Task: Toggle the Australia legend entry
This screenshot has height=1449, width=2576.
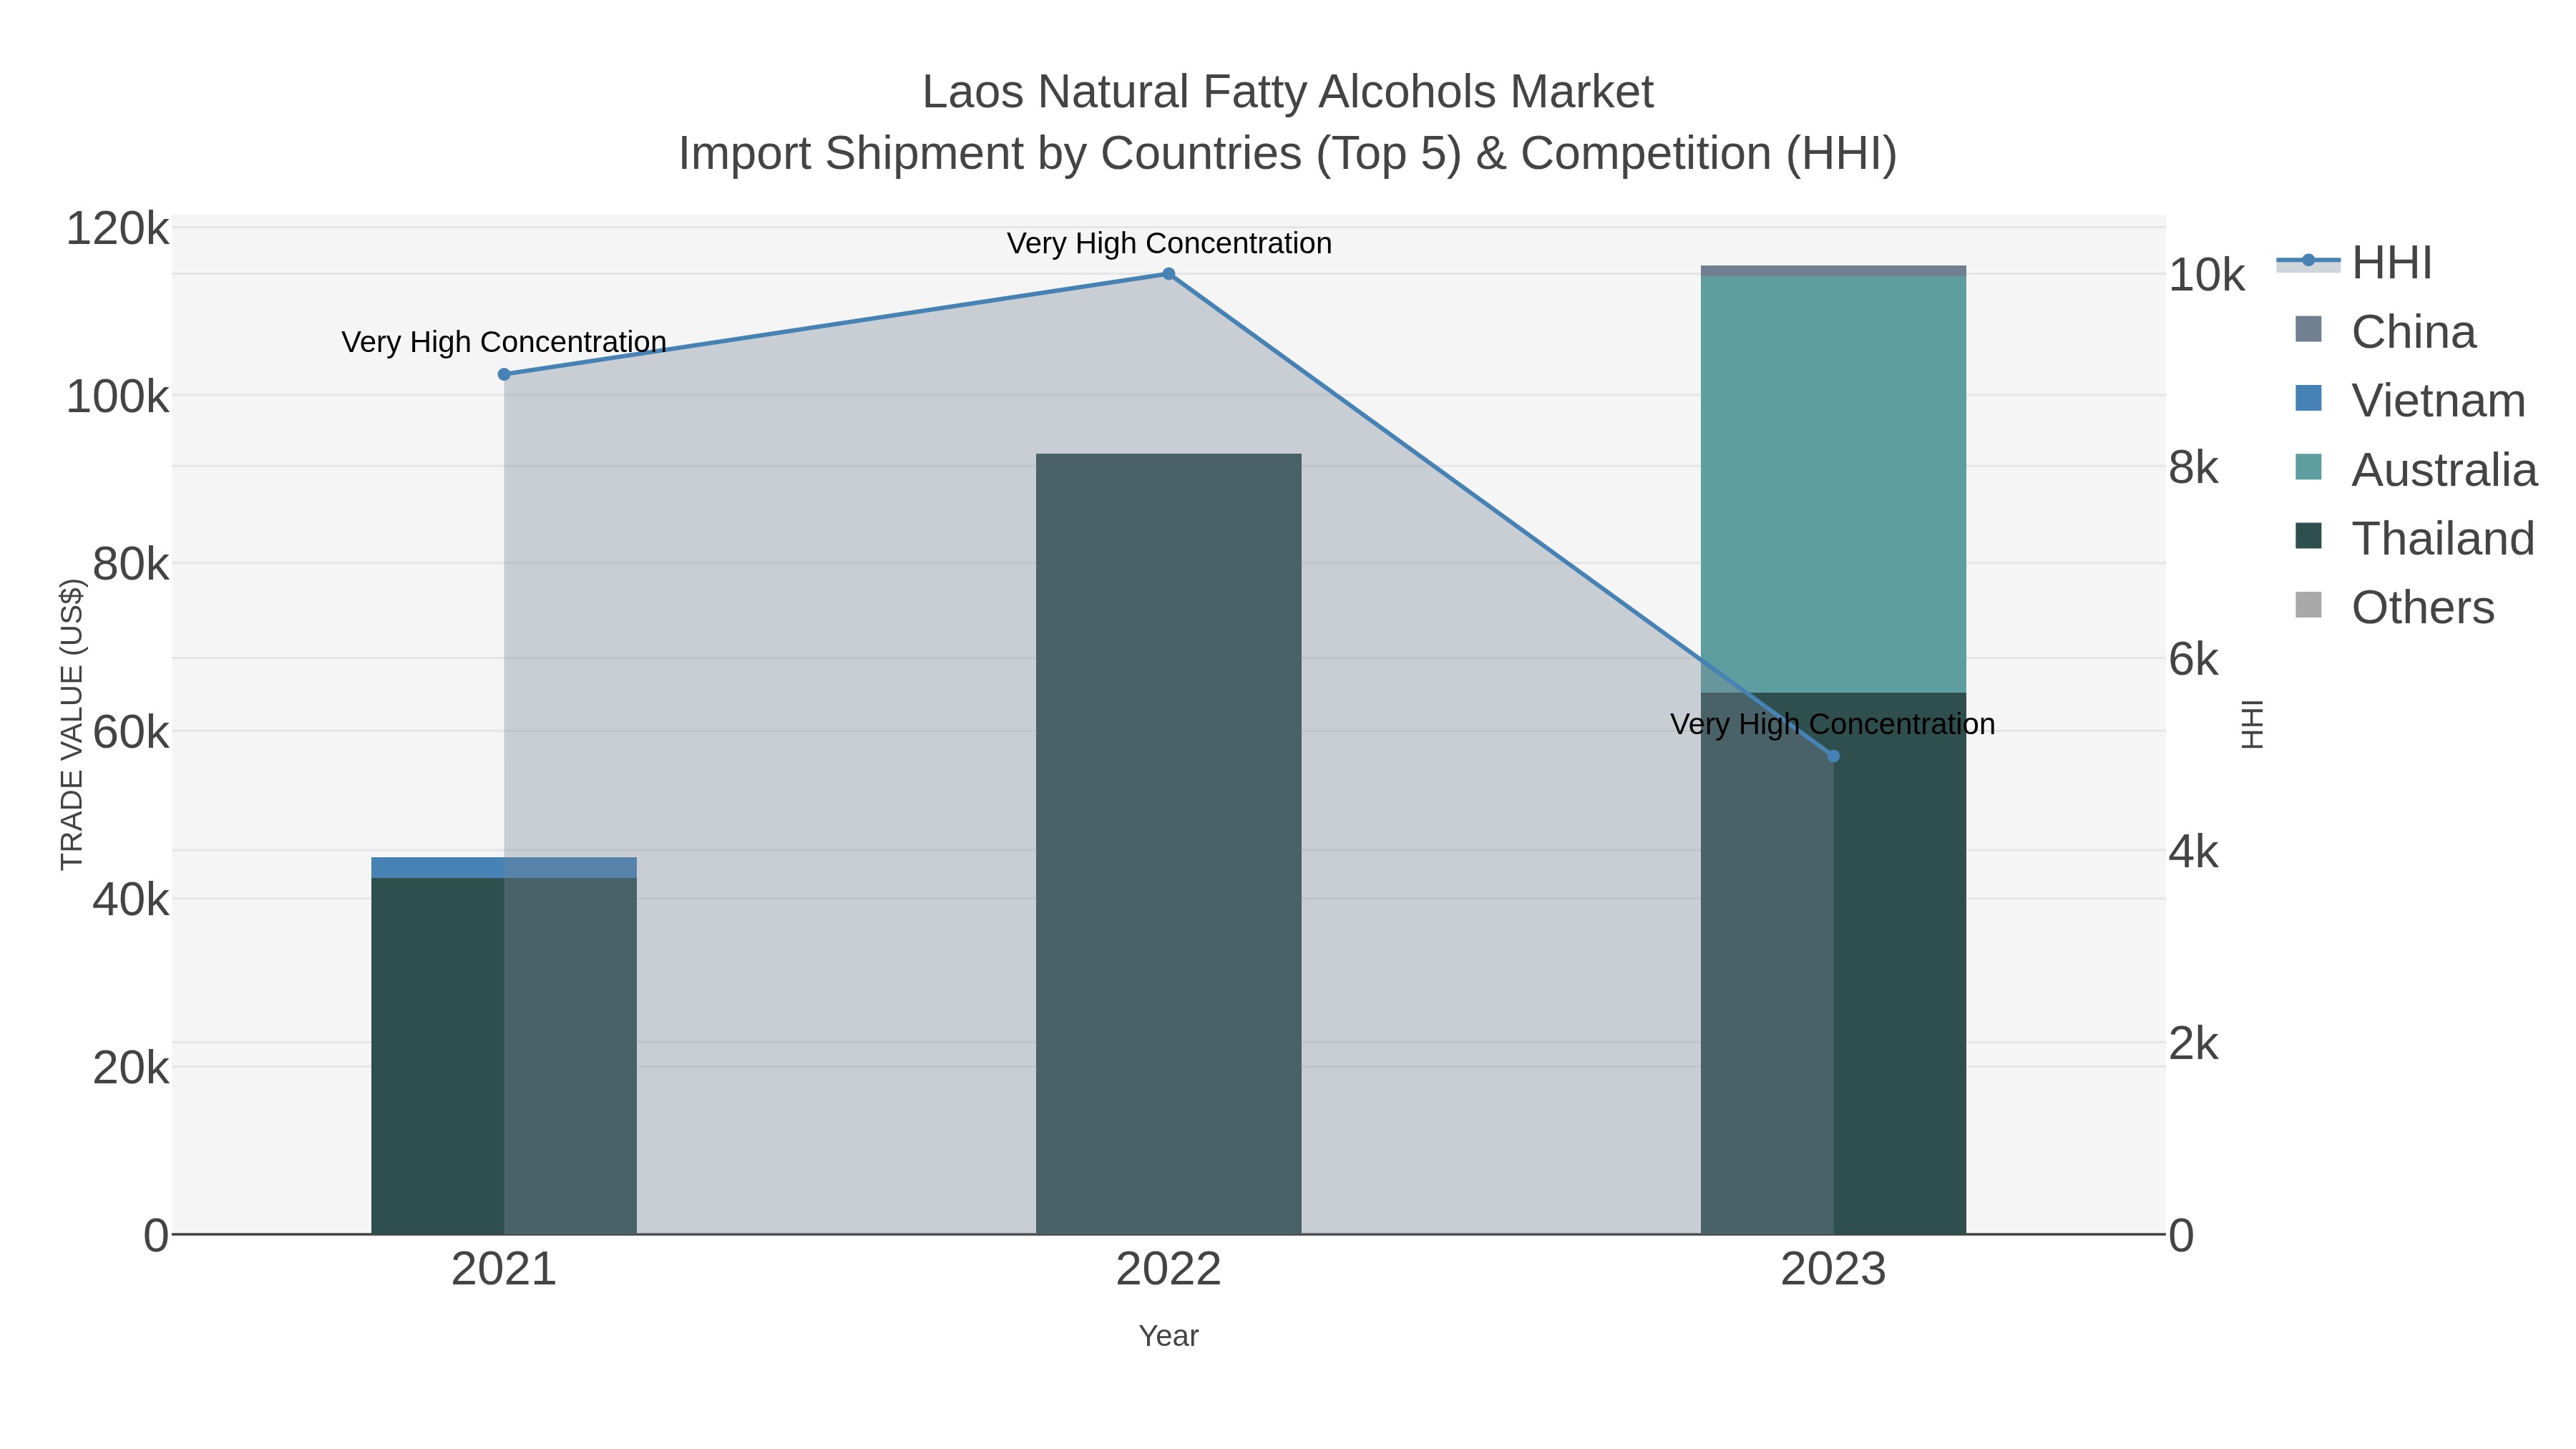Action: click(2416, 470)
